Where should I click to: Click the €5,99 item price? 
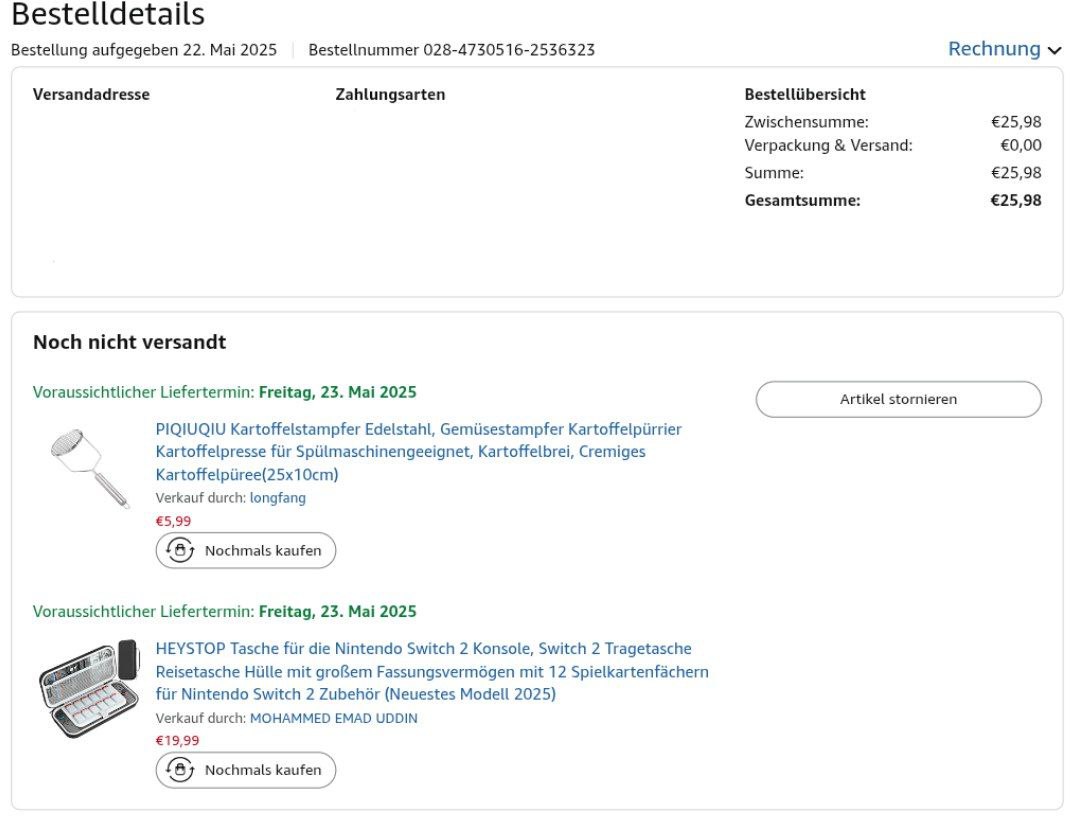[173, 521]
